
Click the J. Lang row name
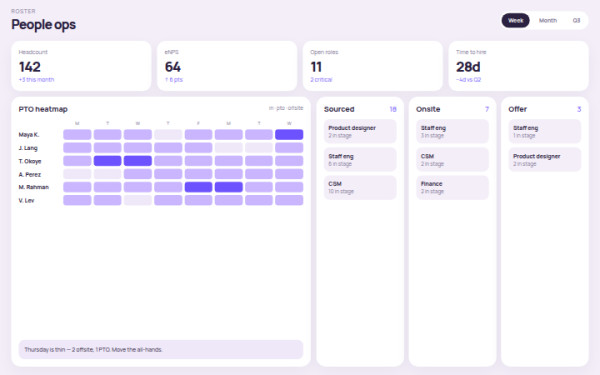[x=28, y=148]
